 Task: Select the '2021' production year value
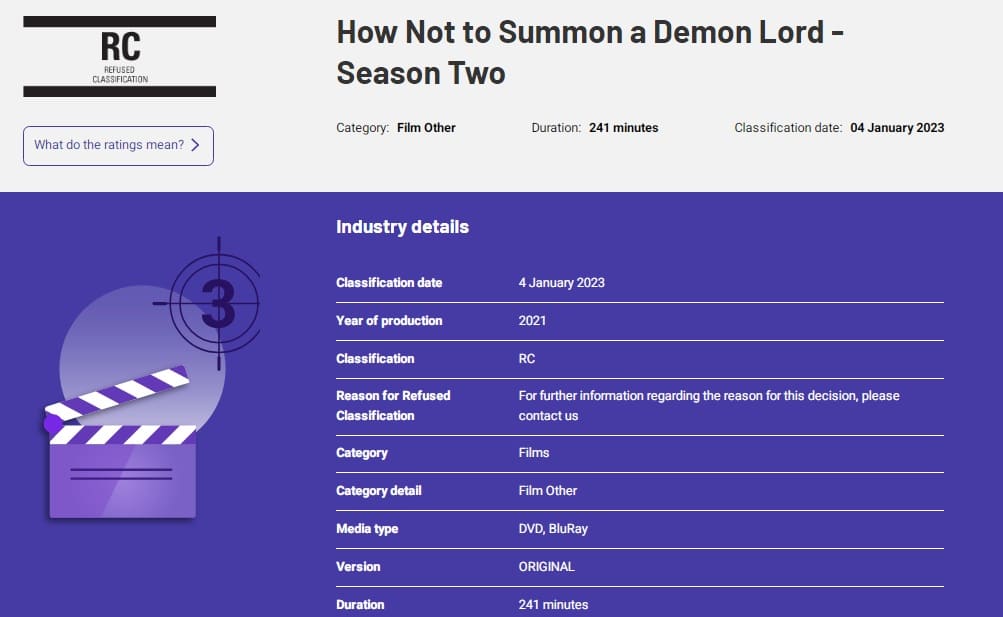(532, 321)
